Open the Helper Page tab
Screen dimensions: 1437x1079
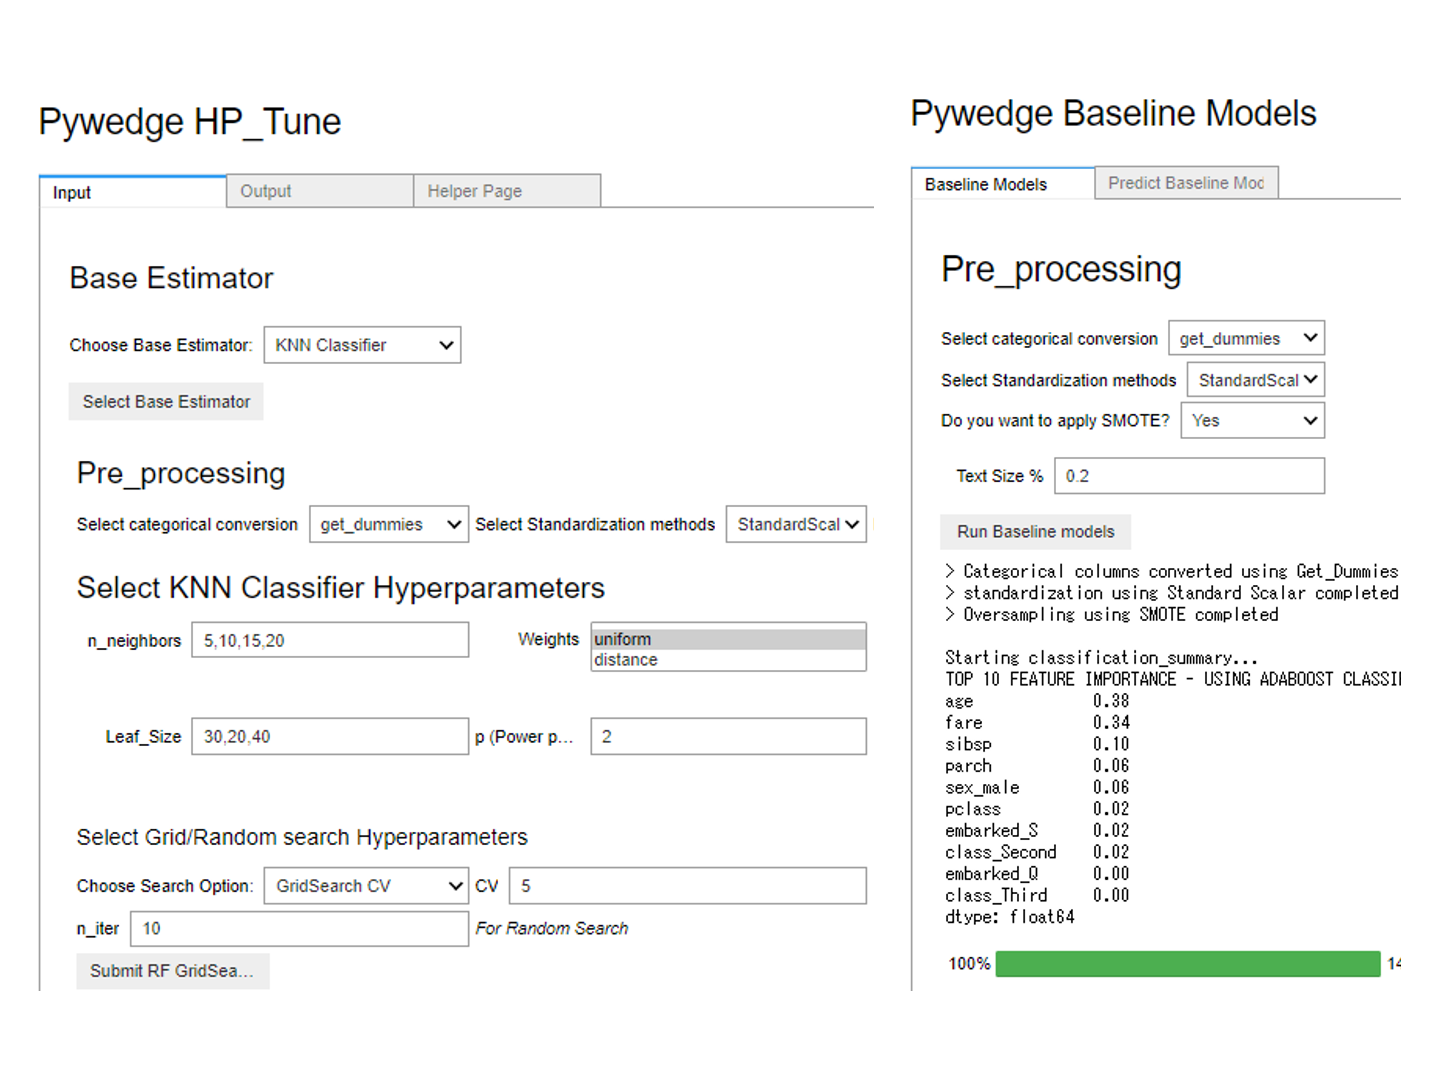(506, 191)
